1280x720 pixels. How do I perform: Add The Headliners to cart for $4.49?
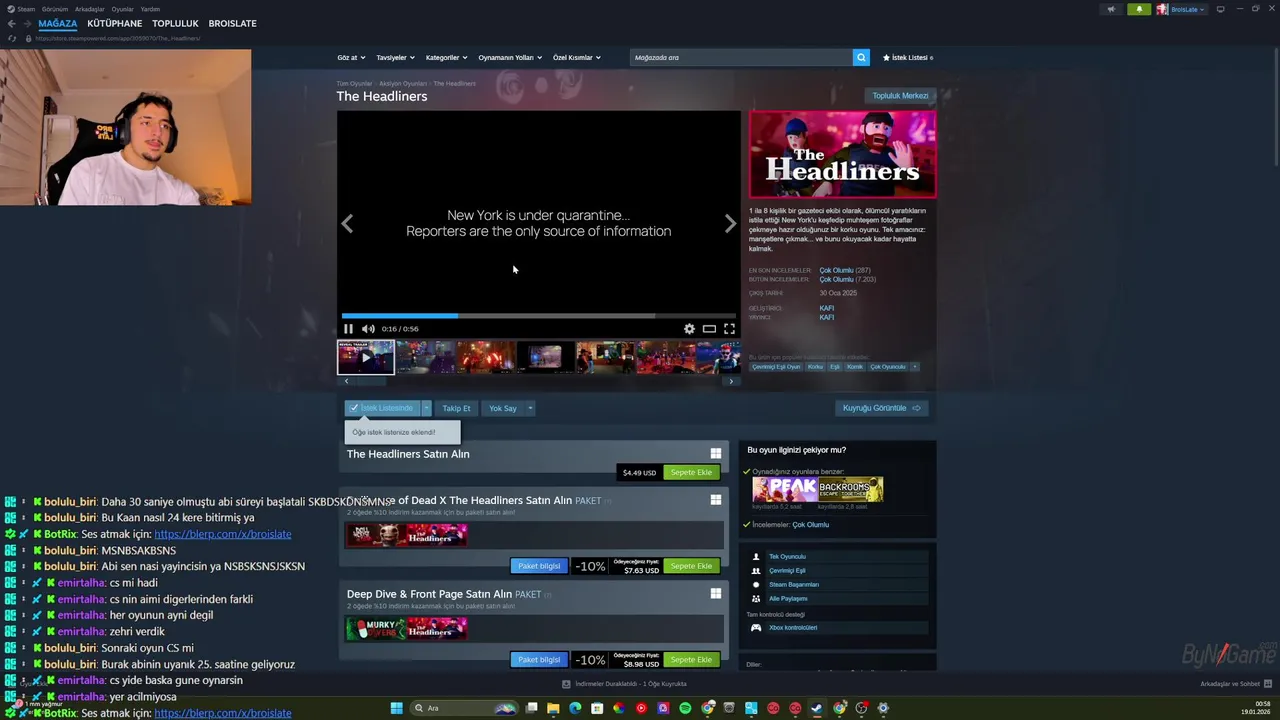click(691, 472)
